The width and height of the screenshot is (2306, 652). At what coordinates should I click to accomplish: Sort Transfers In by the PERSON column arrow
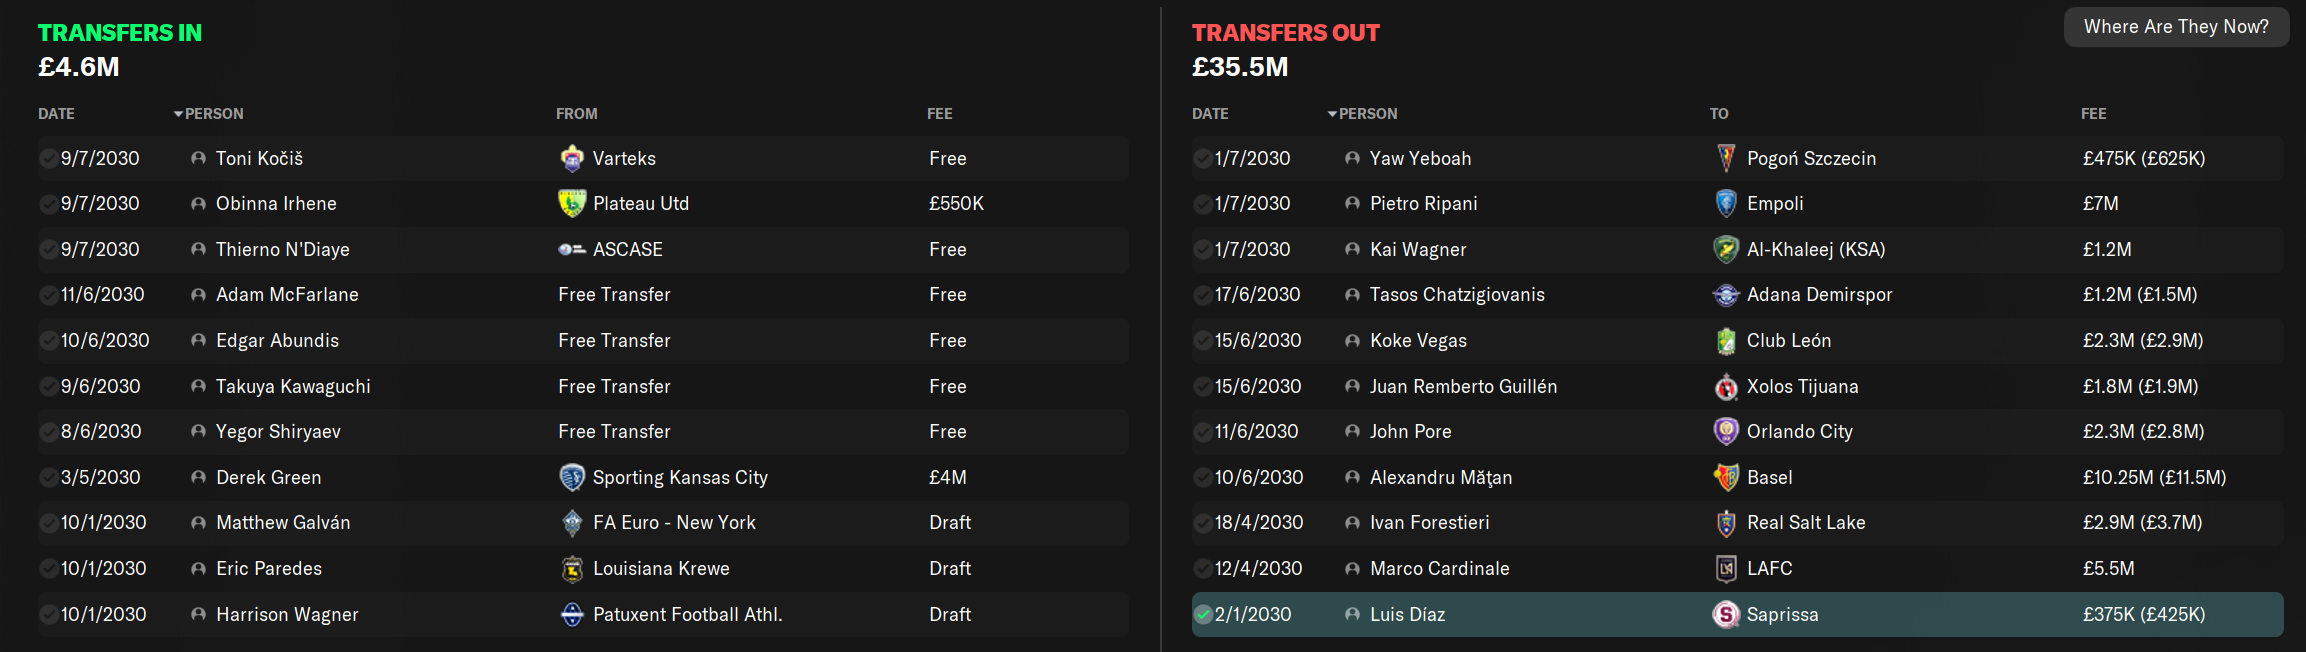[178, 114]
